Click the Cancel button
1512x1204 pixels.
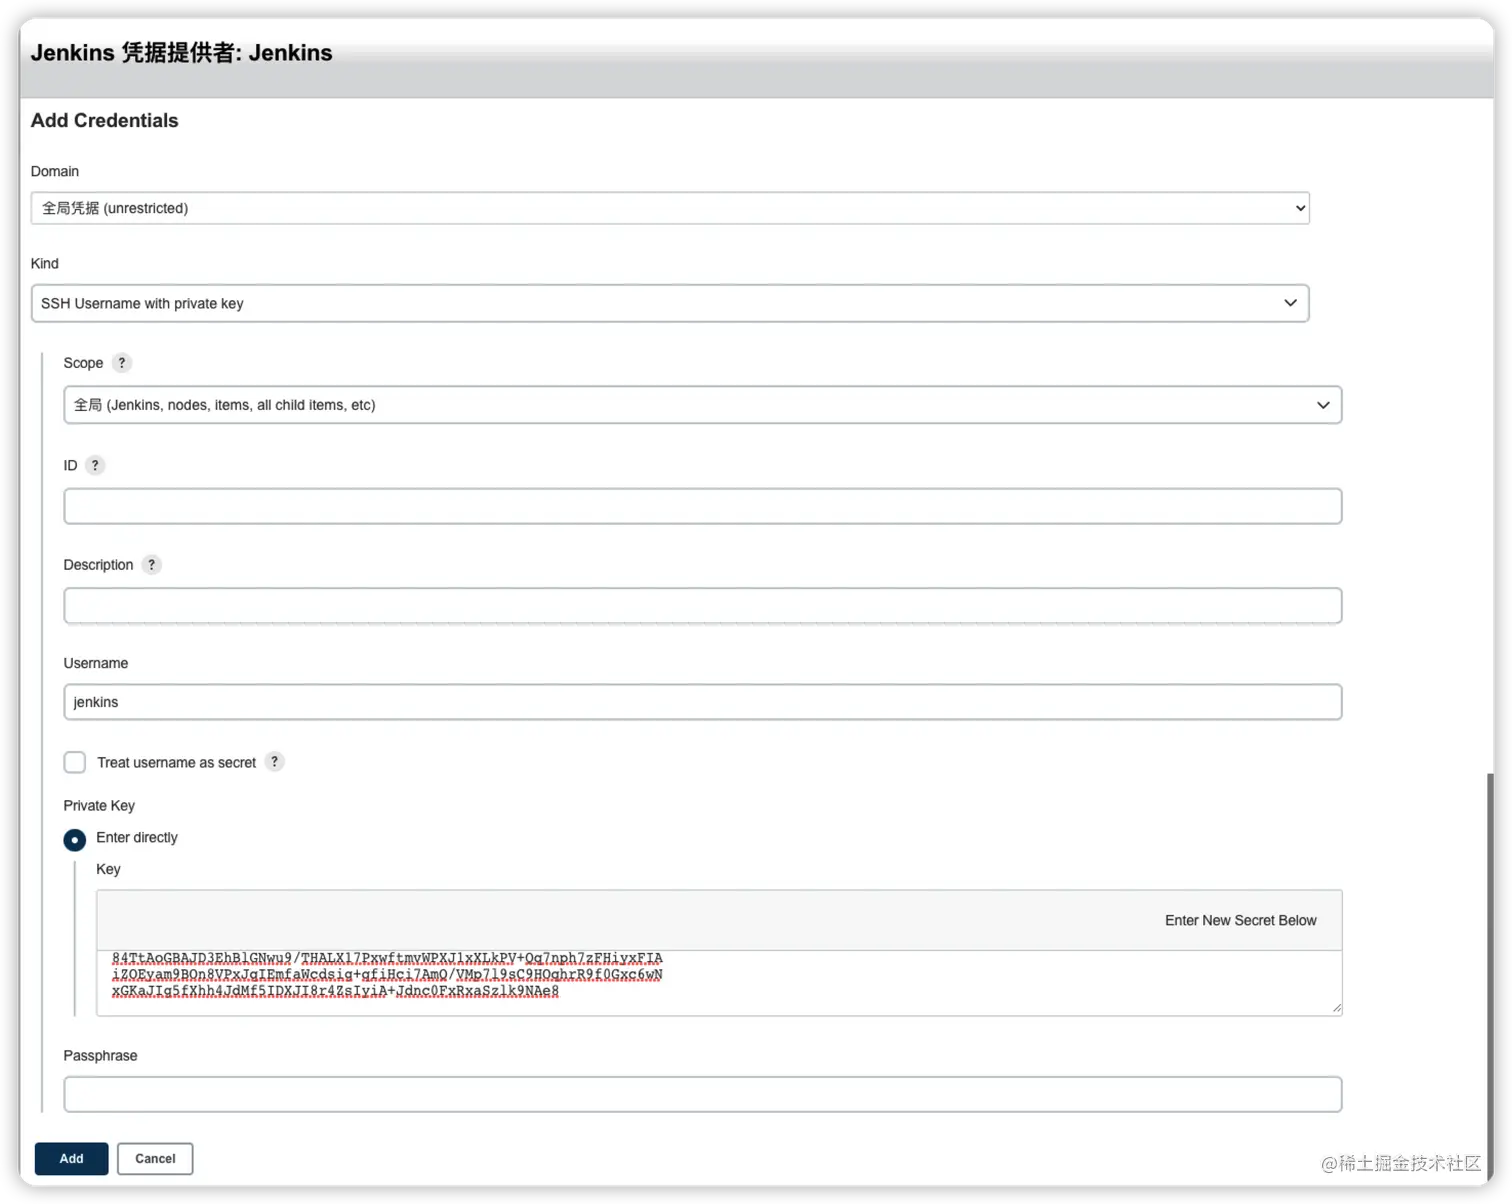tap(155, 1158)
